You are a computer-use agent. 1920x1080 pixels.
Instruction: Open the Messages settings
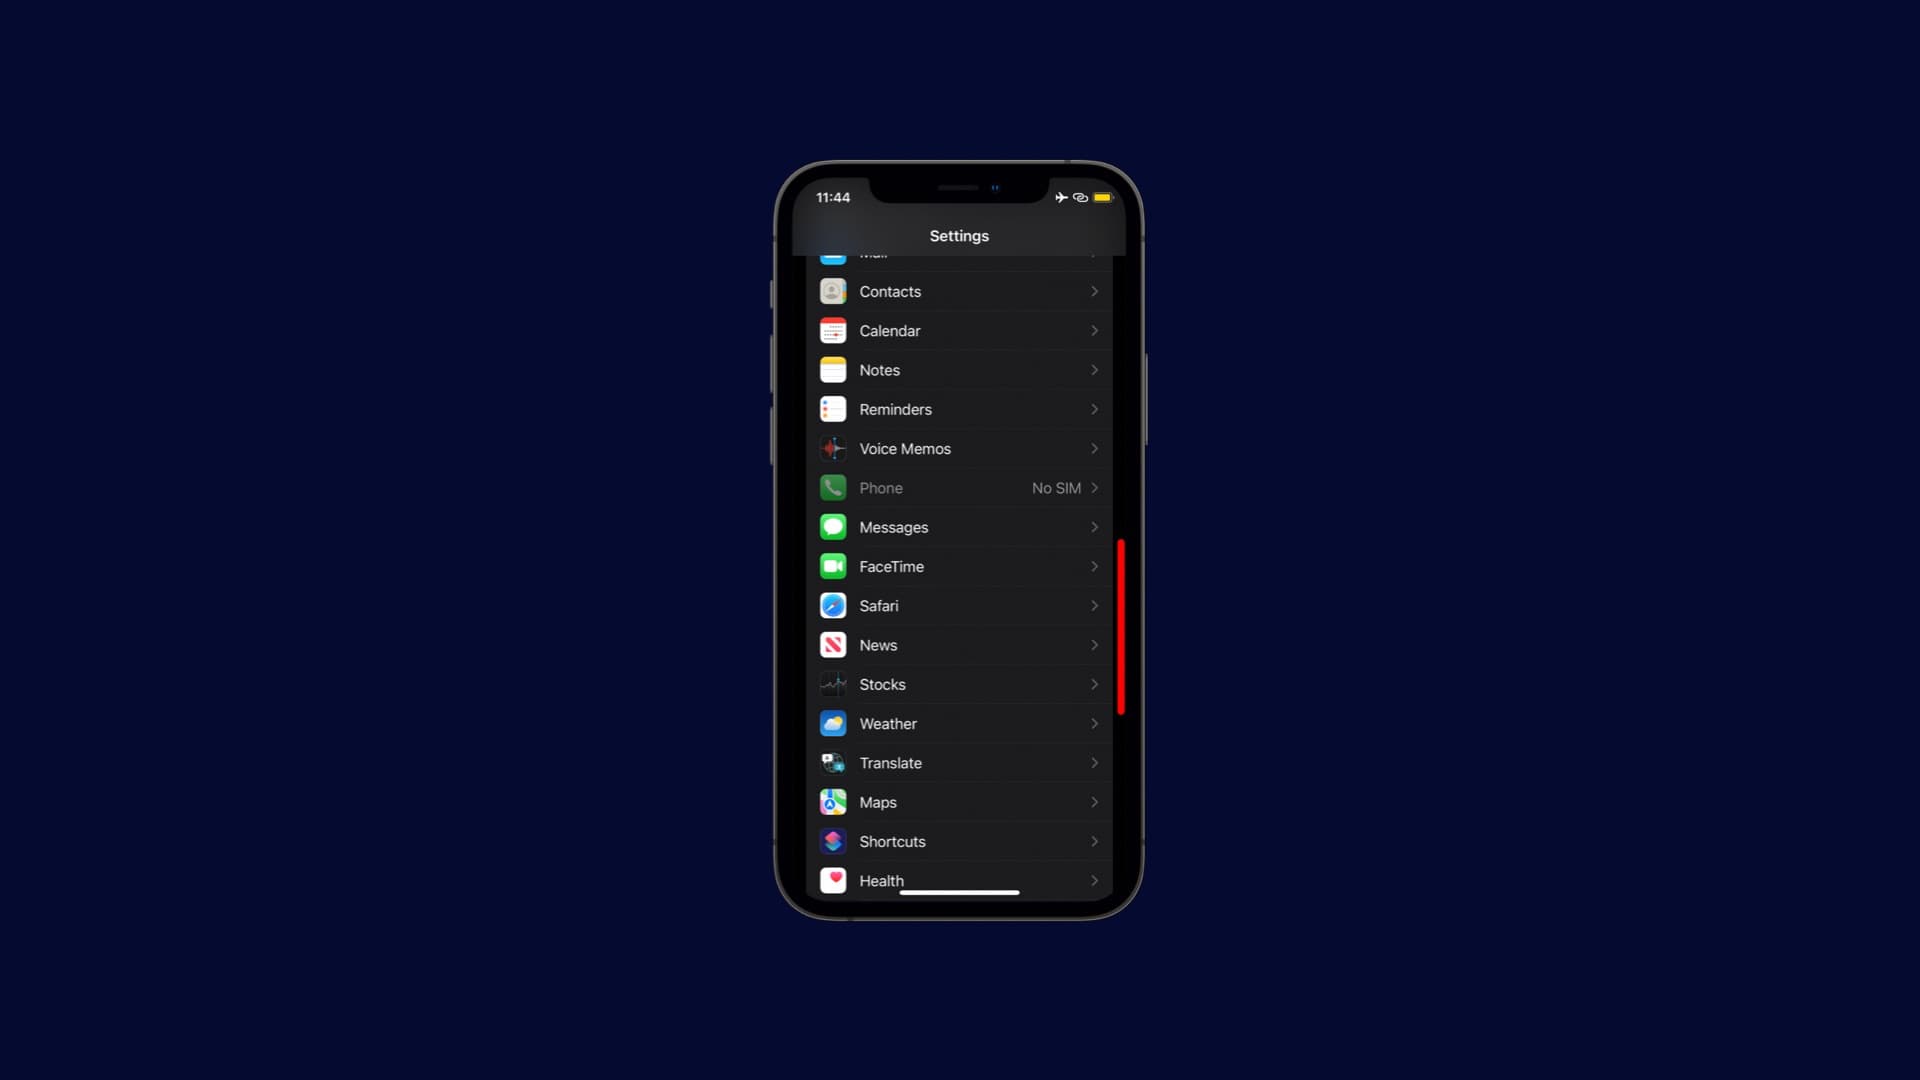[x=959, y=526]
